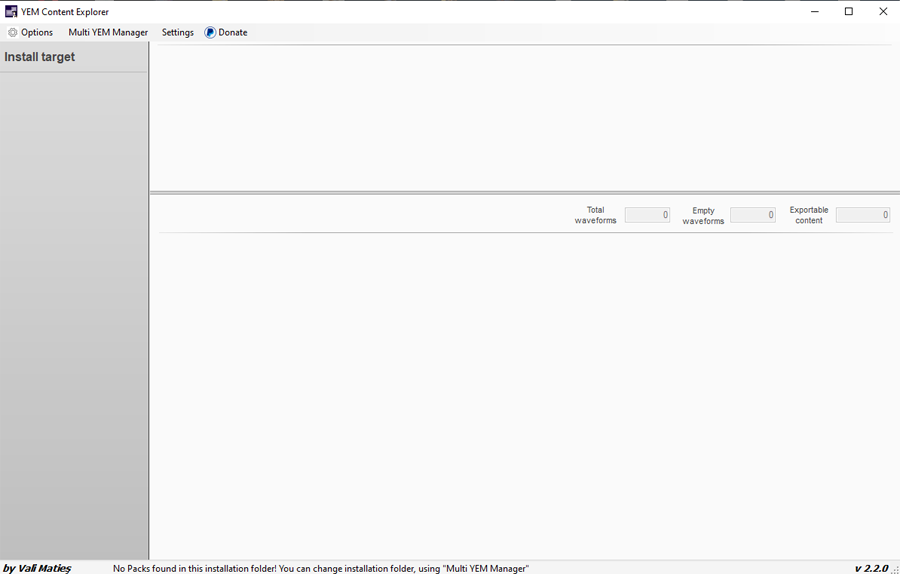Select the Empty waveforms value field
Viewport: 900px width, 574px height.
(x=752, y=215)
